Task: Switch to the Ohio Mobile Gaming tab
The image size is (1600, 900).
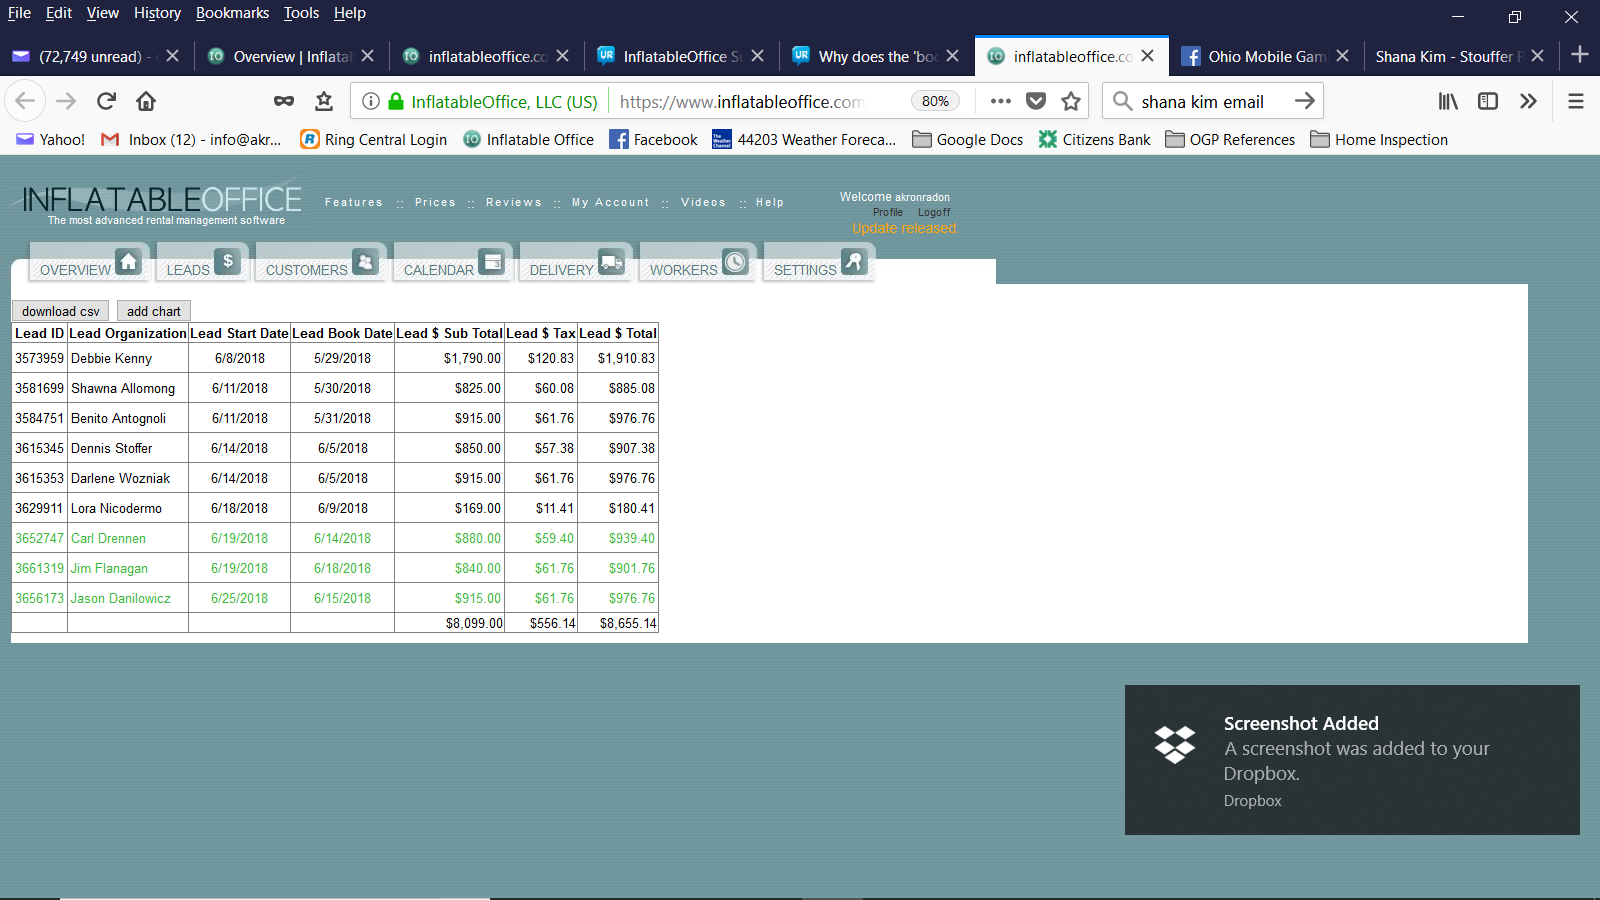Action: pos(1265,56)
